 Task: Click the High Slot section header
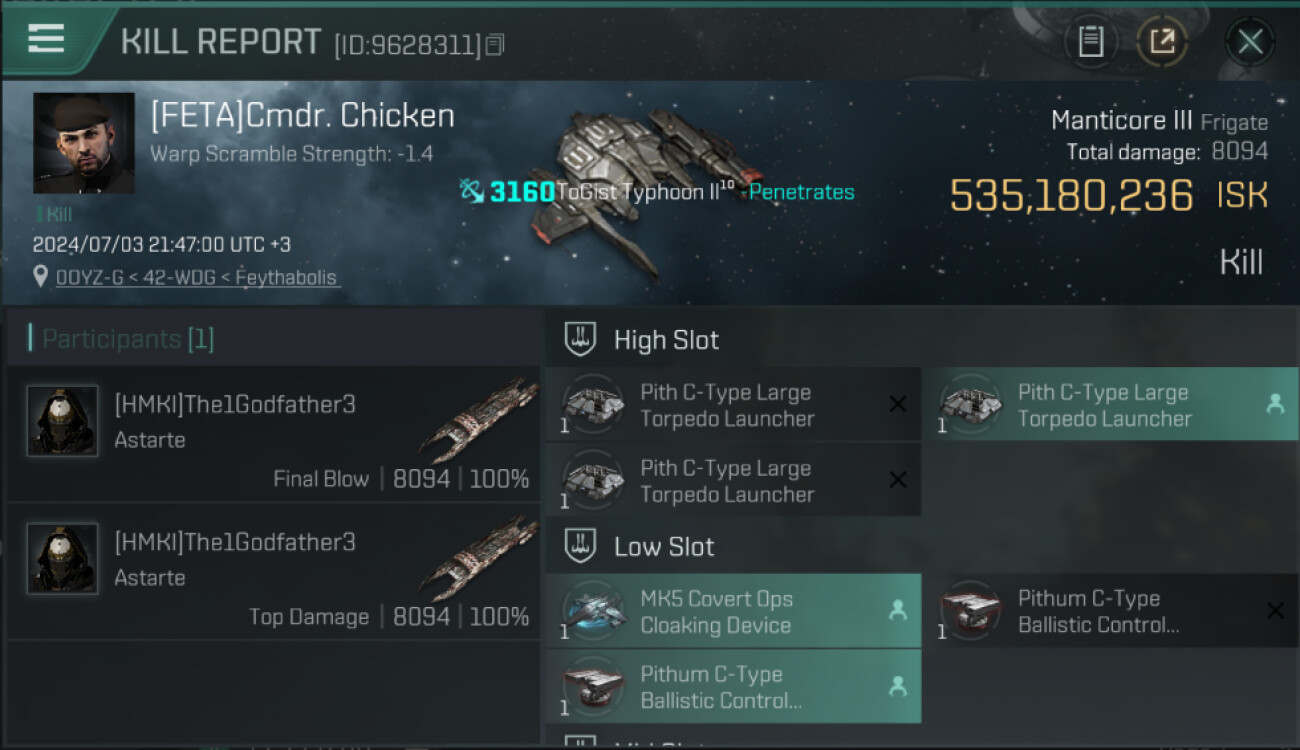(x=666, y=340)
